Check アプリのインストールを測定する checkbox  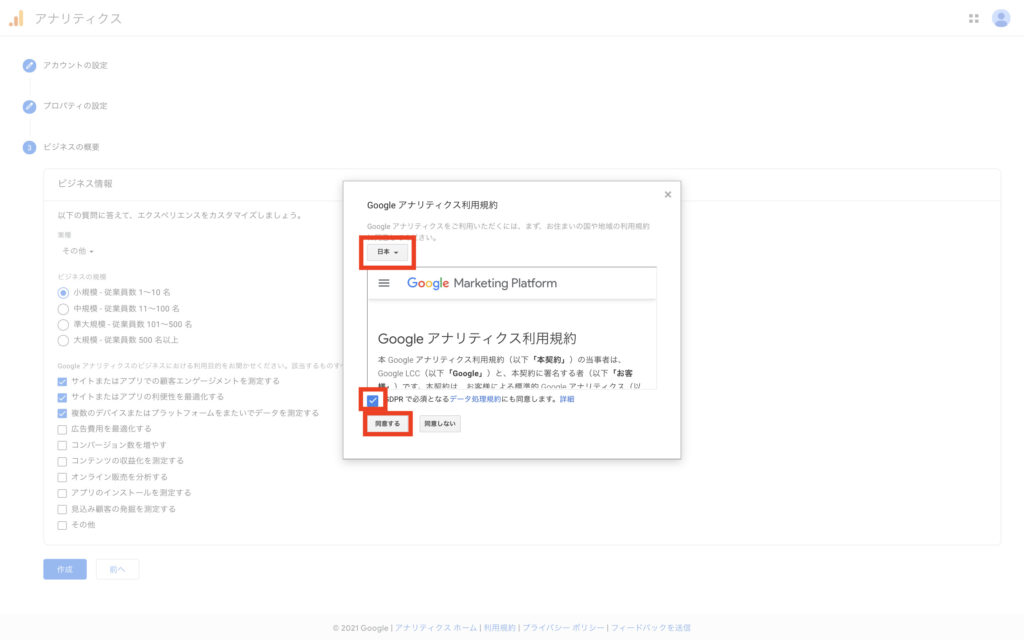[62, 493]
